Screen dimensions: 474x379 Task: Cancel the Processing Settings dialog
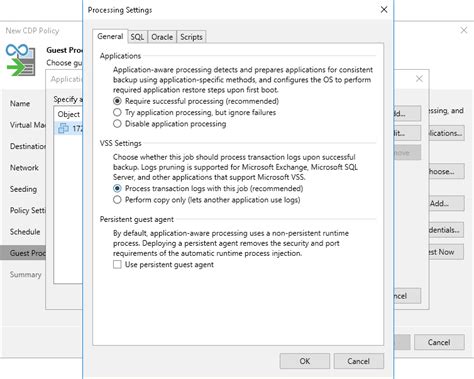point(358,361)
